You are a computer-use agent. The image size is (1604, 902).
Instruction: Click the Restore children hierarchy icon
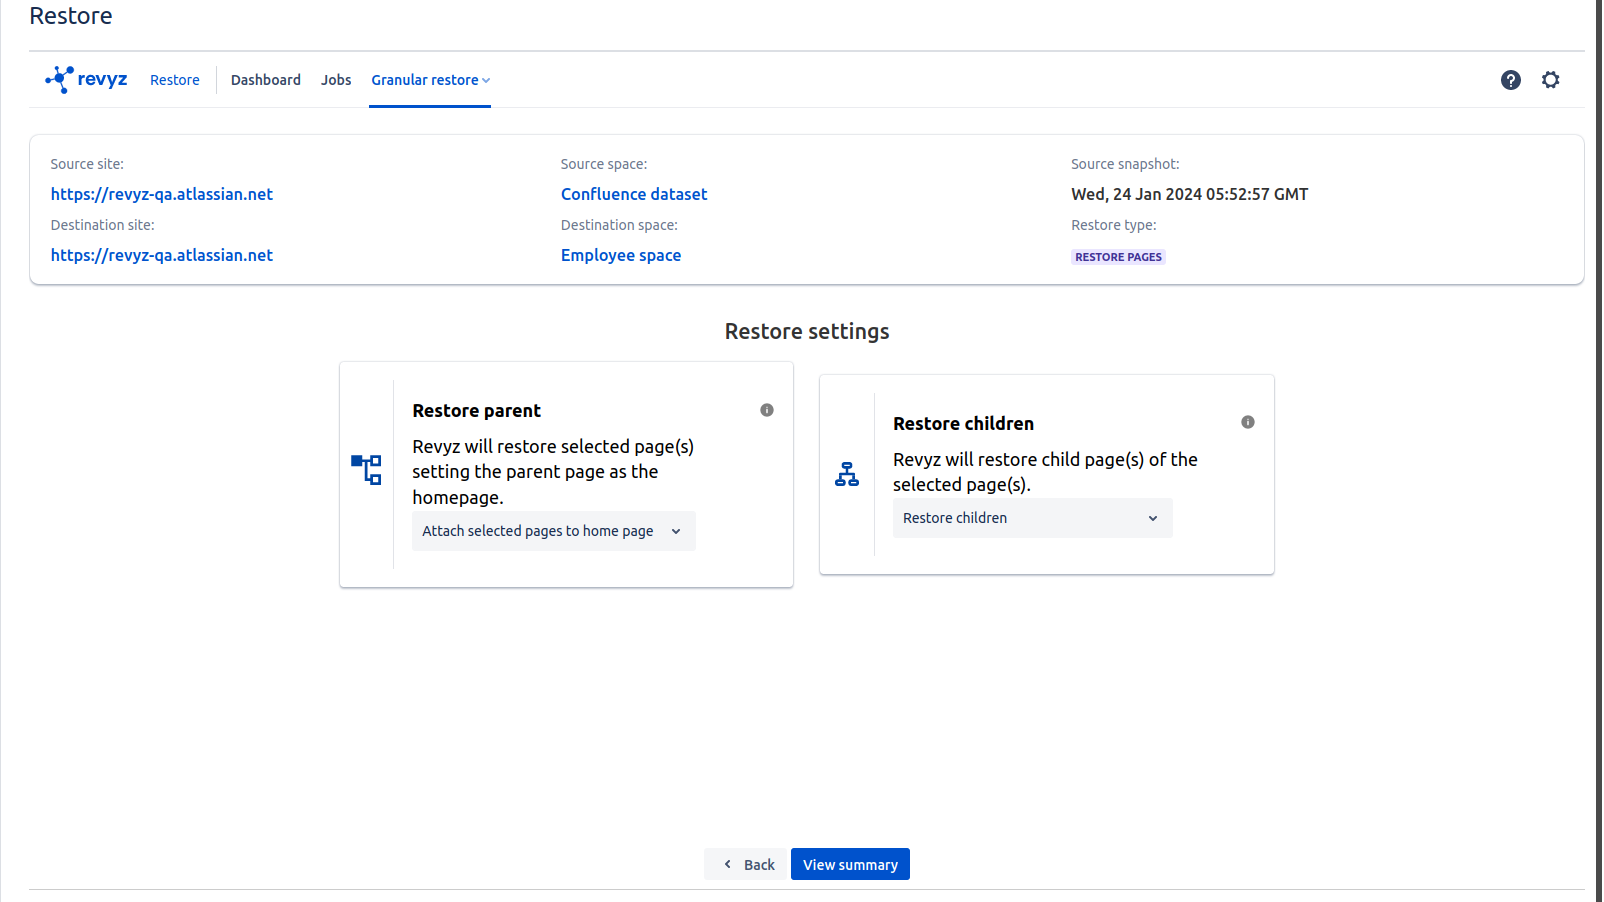click(x=847, y=474)
